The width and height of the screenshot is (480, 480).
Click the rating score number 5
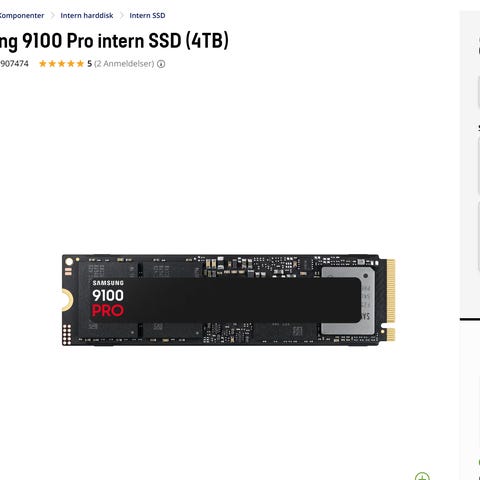tap(90, 64)
